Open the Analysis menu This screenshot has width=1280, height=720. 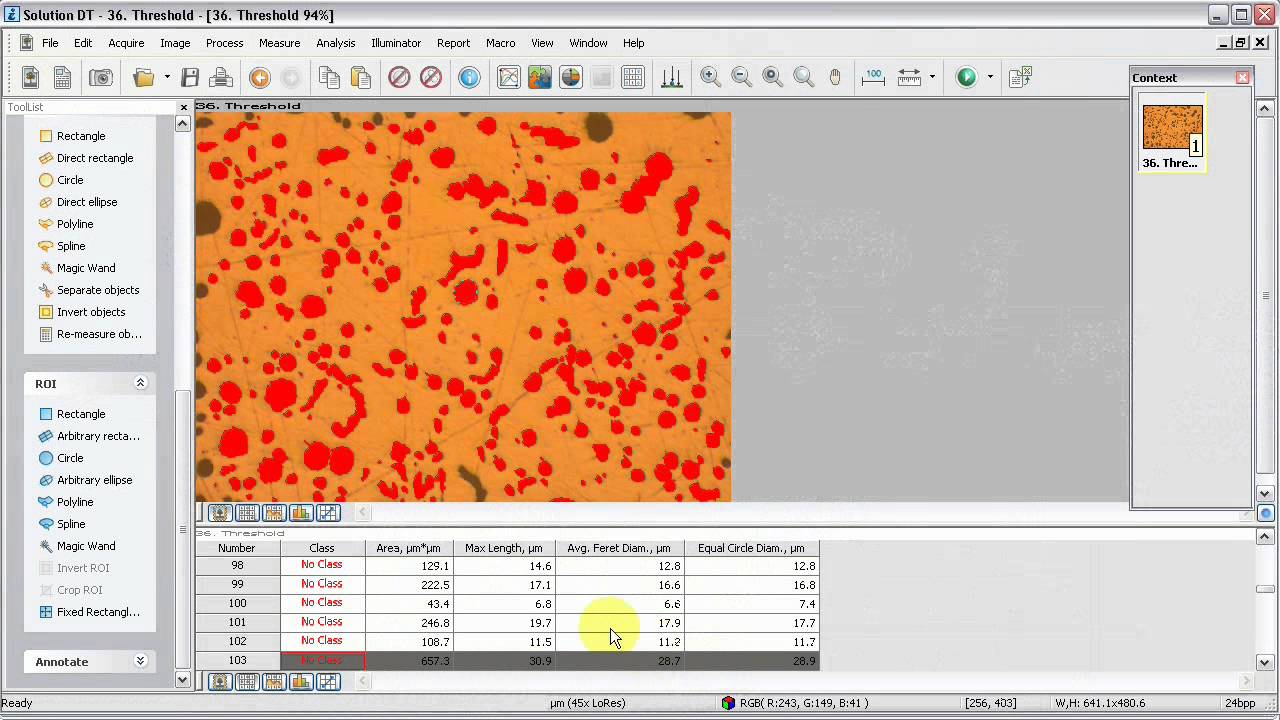[x=335, y=43]
